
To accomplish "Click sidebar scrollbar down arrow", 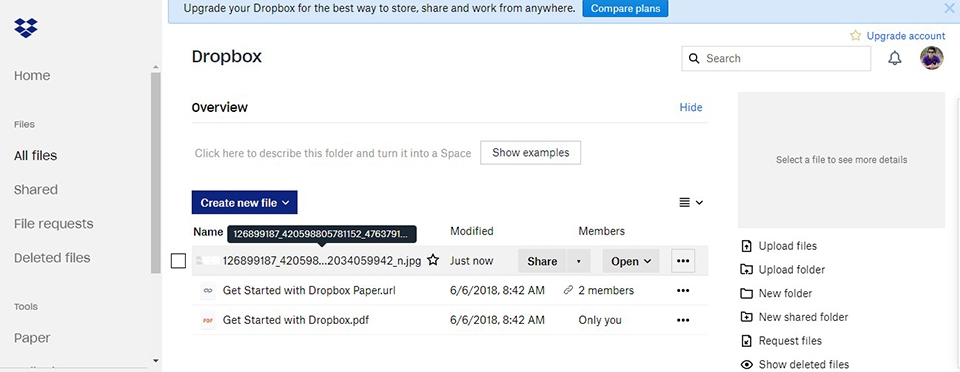I will 156,361.
